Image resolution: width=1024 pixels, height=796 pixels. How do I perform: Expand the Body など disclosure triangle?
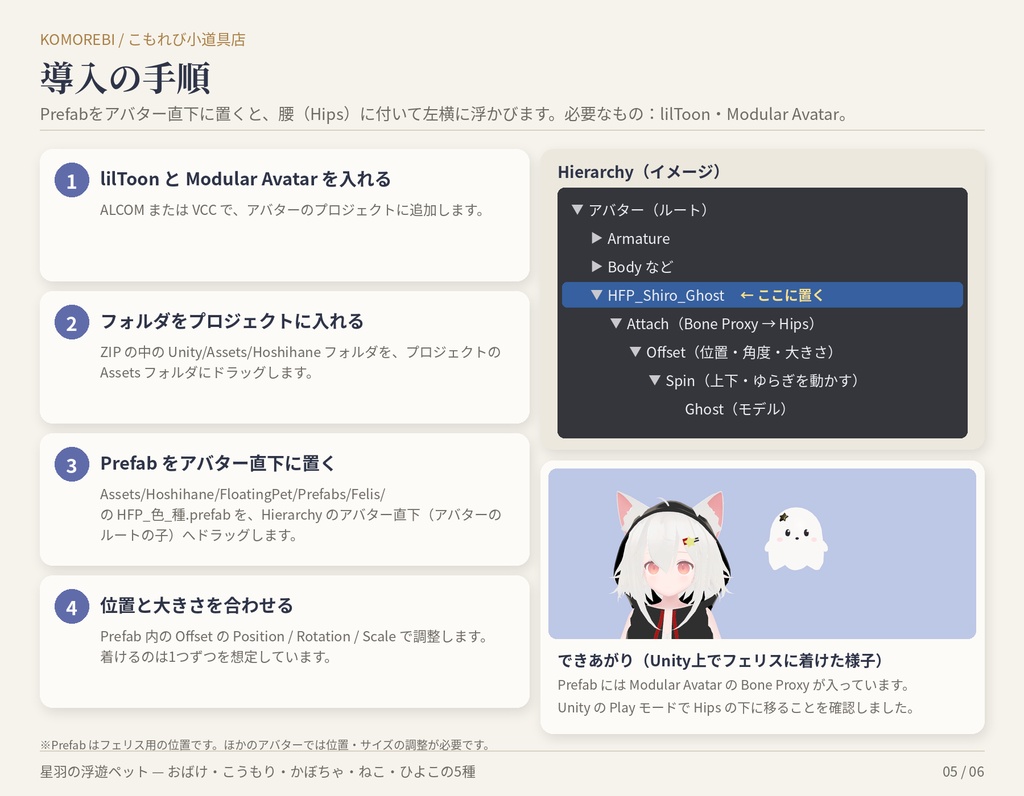[596, 266]
